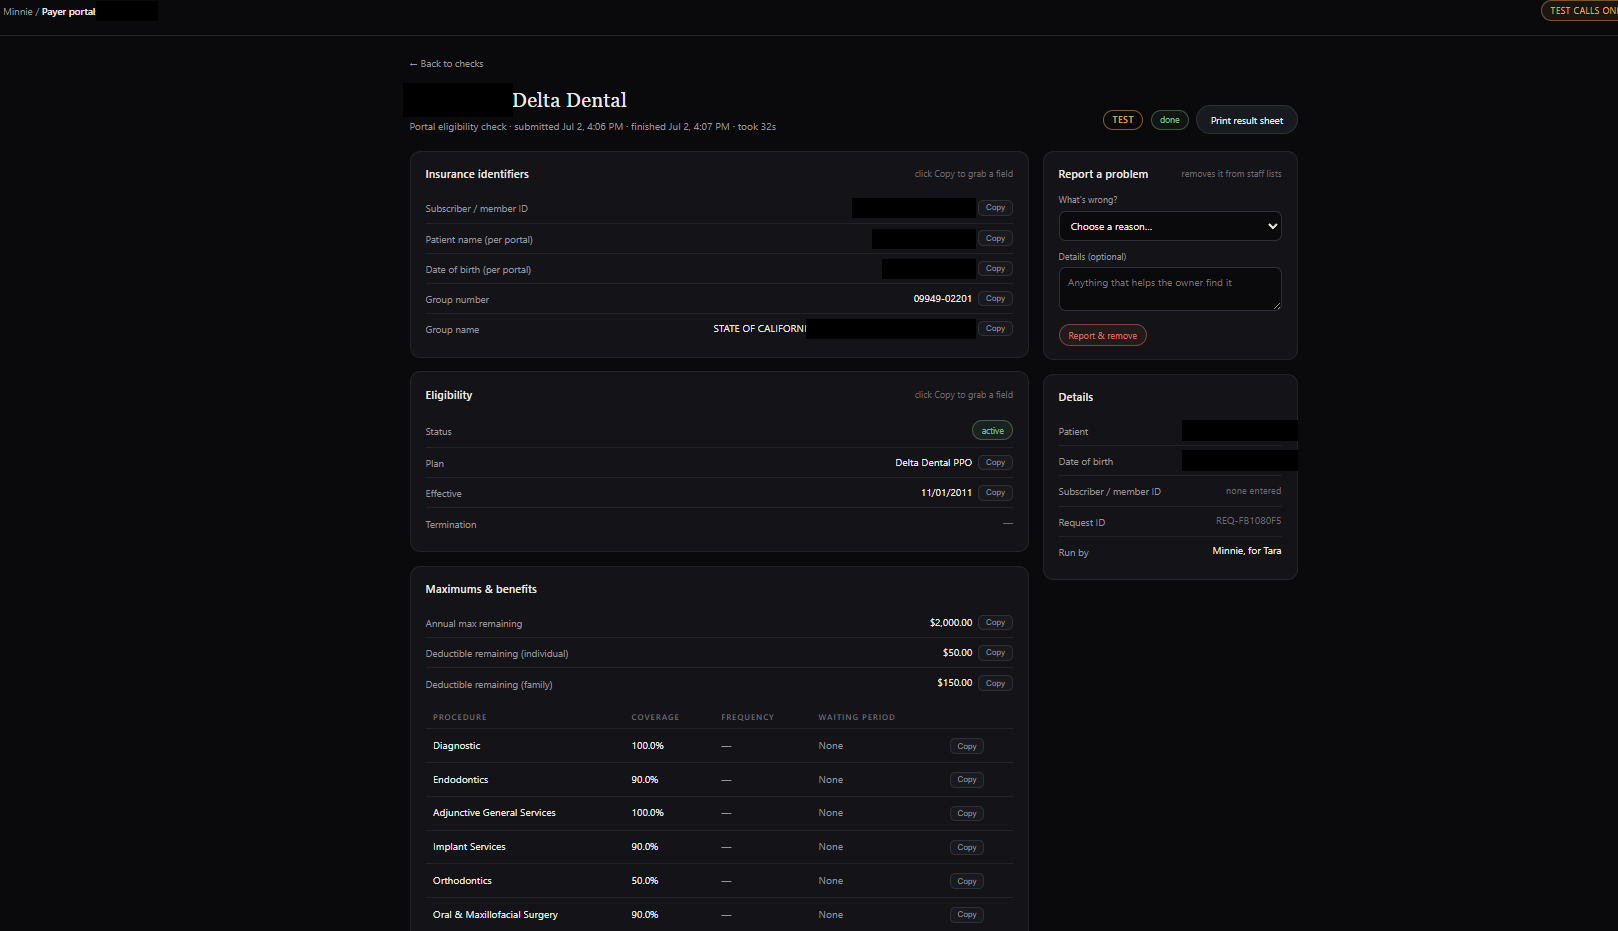Click the 'Delta Dental PPO' plan value

pos(934,463)
